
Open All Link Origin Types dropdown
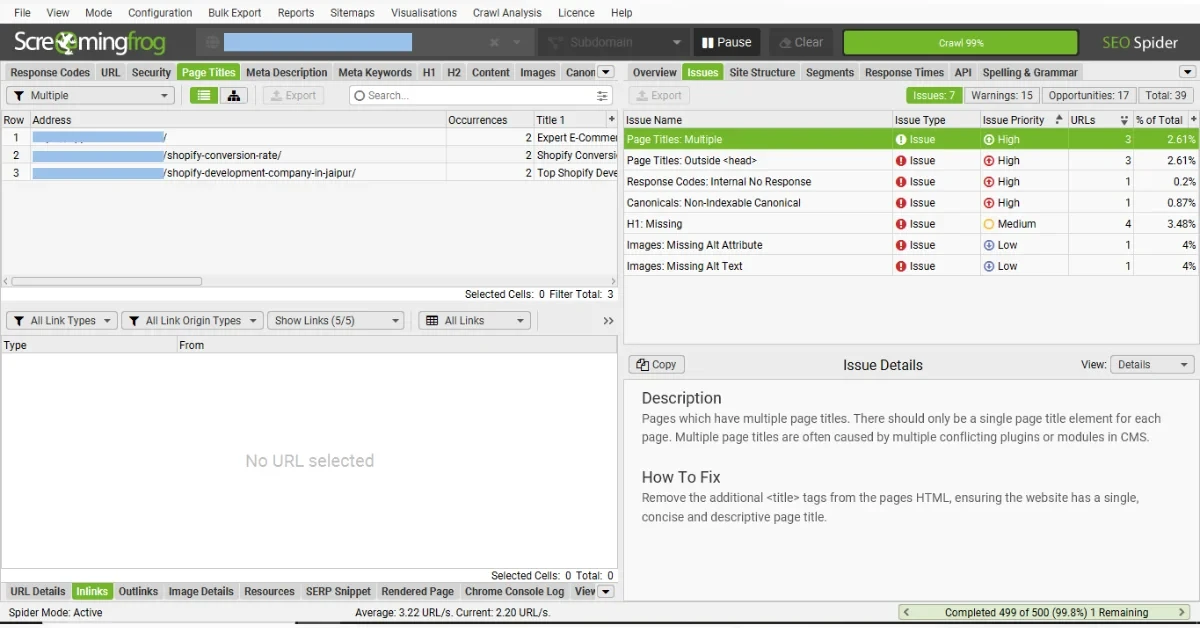pyautogui.click(x=192, y=321)
